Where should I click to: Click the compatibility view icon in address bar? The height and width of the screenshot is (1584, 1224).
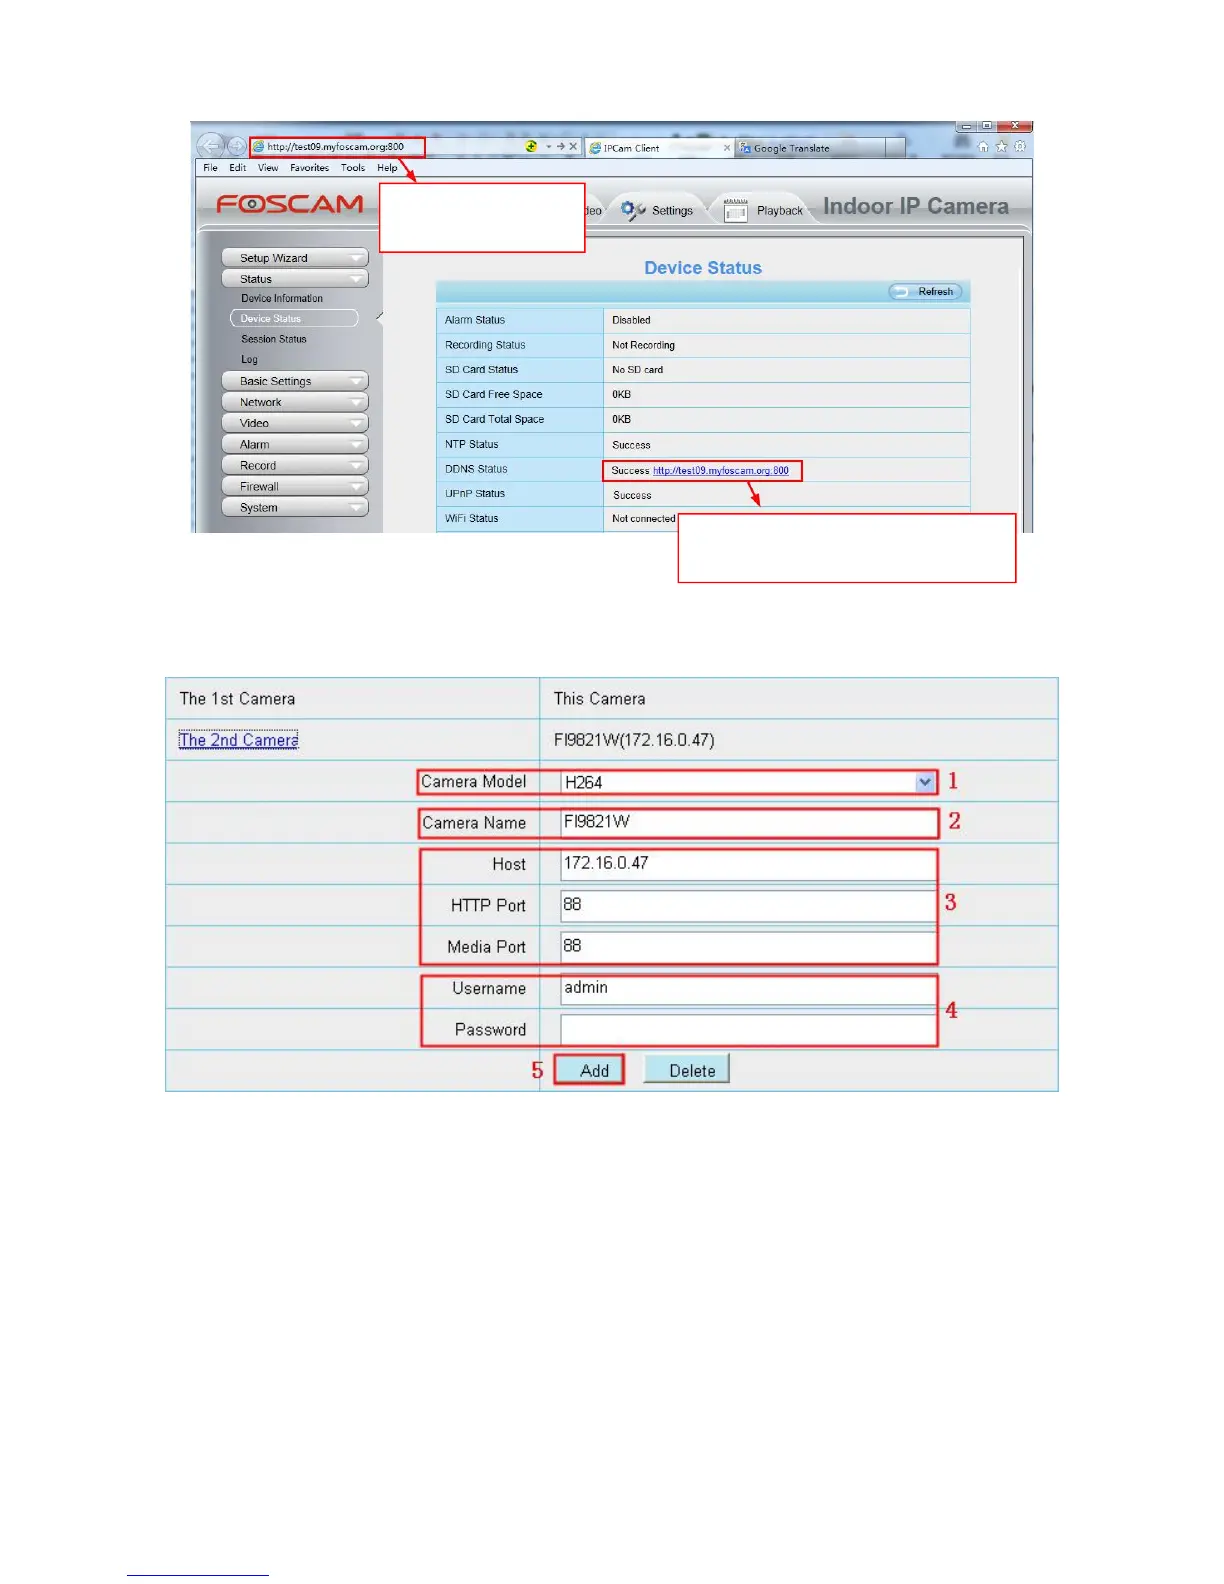531,146
